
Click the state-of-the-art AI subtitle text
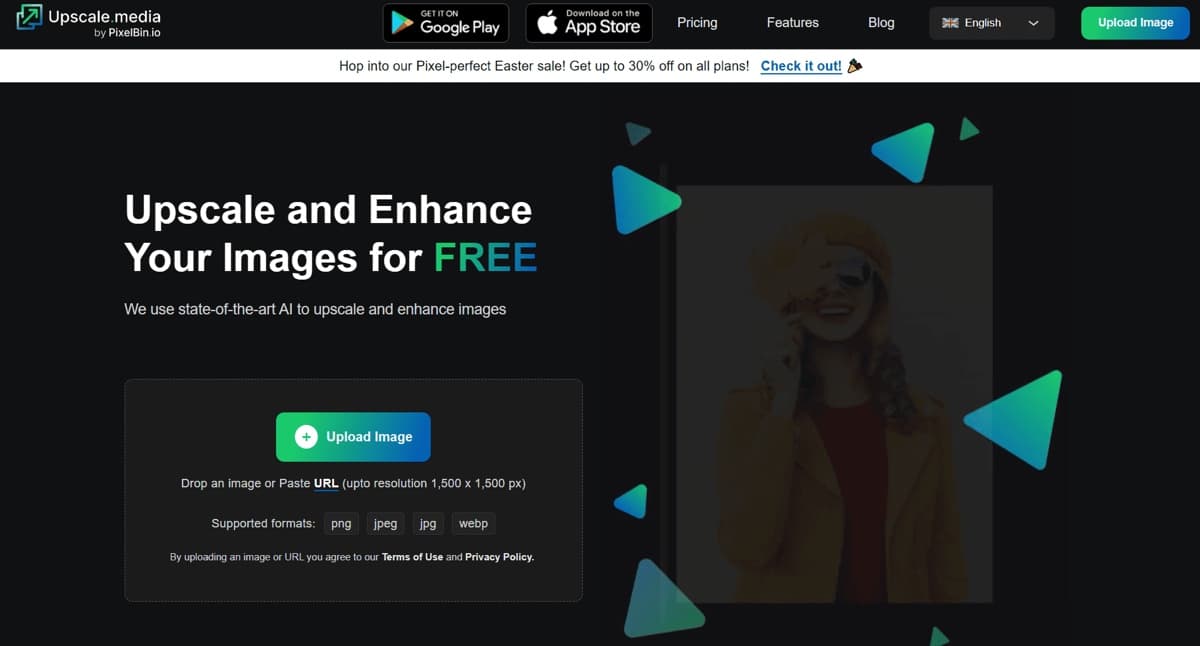point(315,309)
